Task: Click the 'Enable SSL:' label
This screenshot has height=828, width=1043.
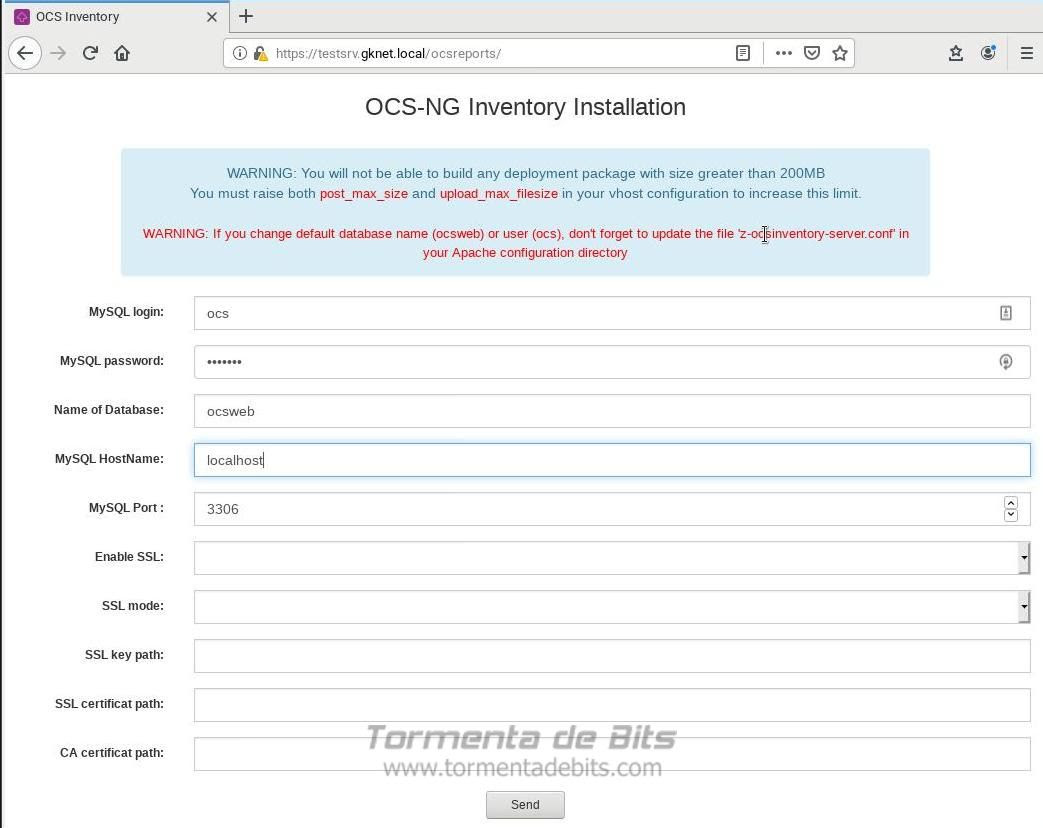Action: coord(130,557)
